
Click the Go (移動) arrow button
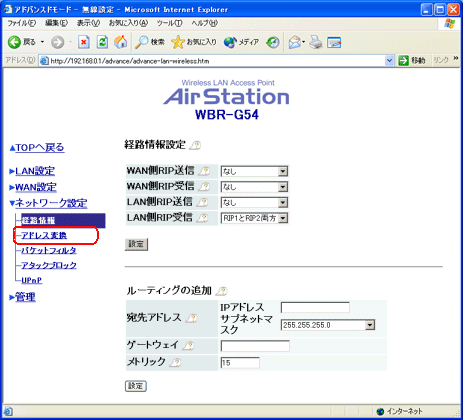(403, 61)
